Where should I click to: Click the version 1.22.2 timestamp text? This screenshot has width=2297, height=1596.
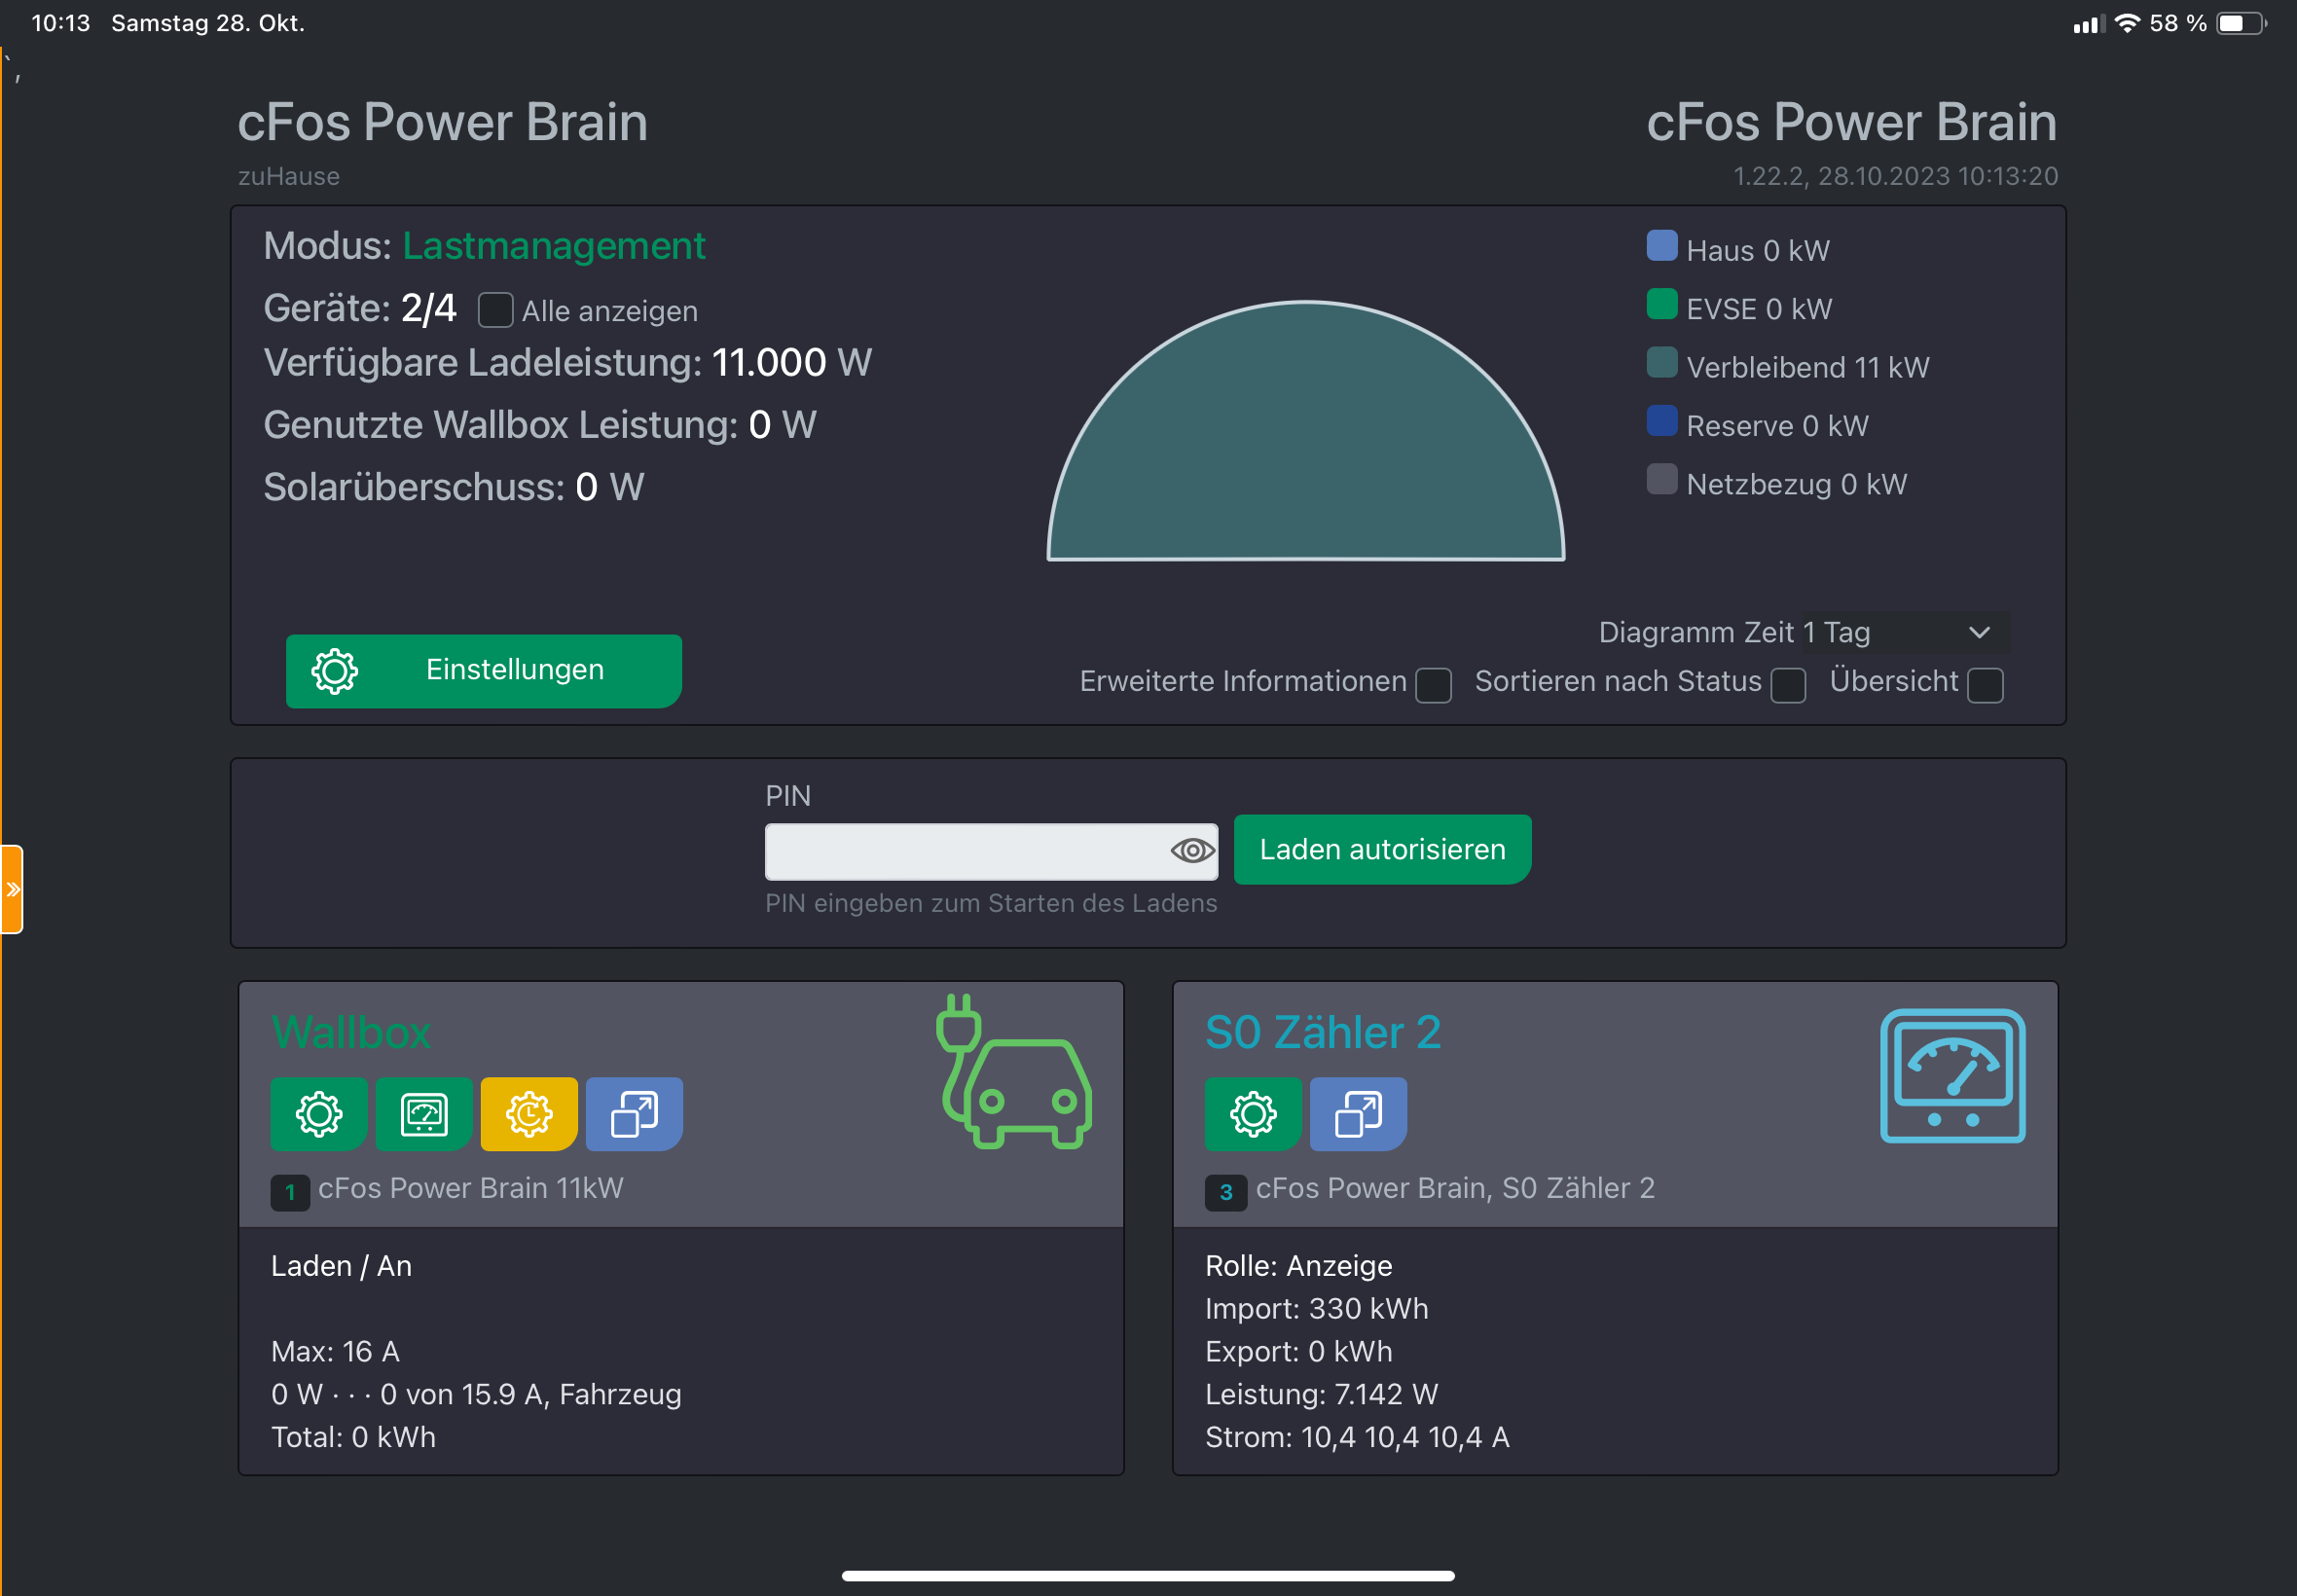[1895, 176]
